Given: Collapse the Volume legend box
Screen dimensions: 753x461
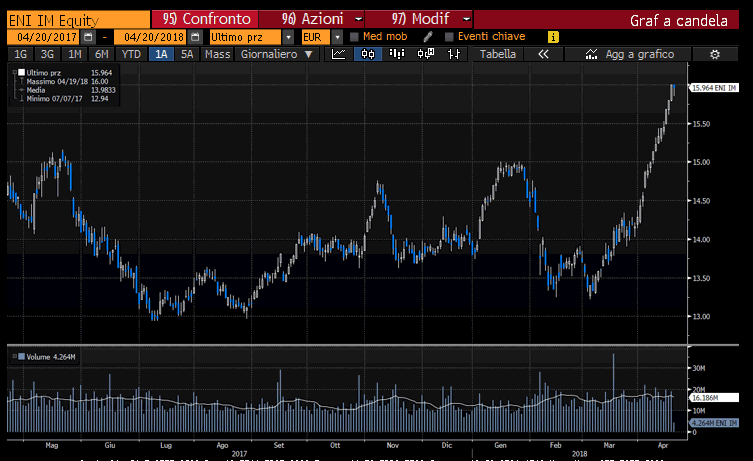Looking at the screenshot, I should pos(14,356).
